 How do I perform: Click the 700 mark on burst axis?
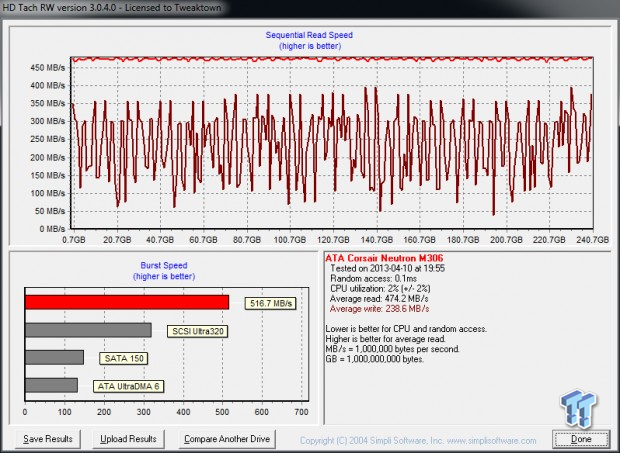click(x=301, y=412)
